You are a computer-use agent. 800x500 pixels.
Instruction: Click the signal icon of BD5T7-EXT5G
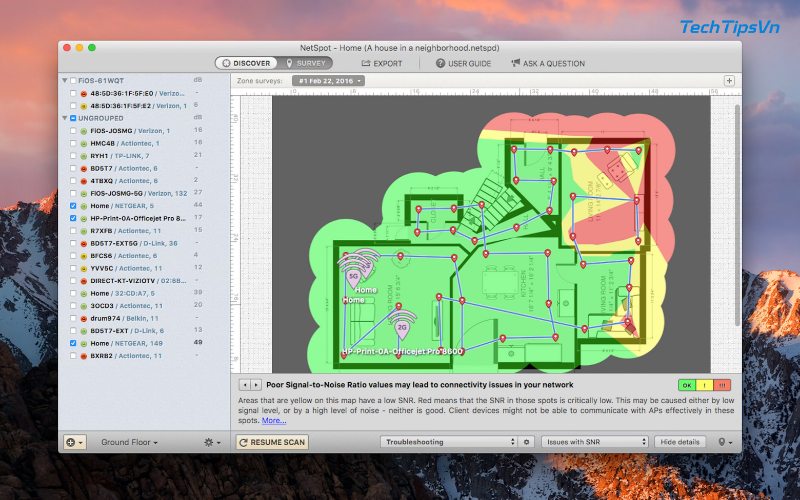pos(84,243)
